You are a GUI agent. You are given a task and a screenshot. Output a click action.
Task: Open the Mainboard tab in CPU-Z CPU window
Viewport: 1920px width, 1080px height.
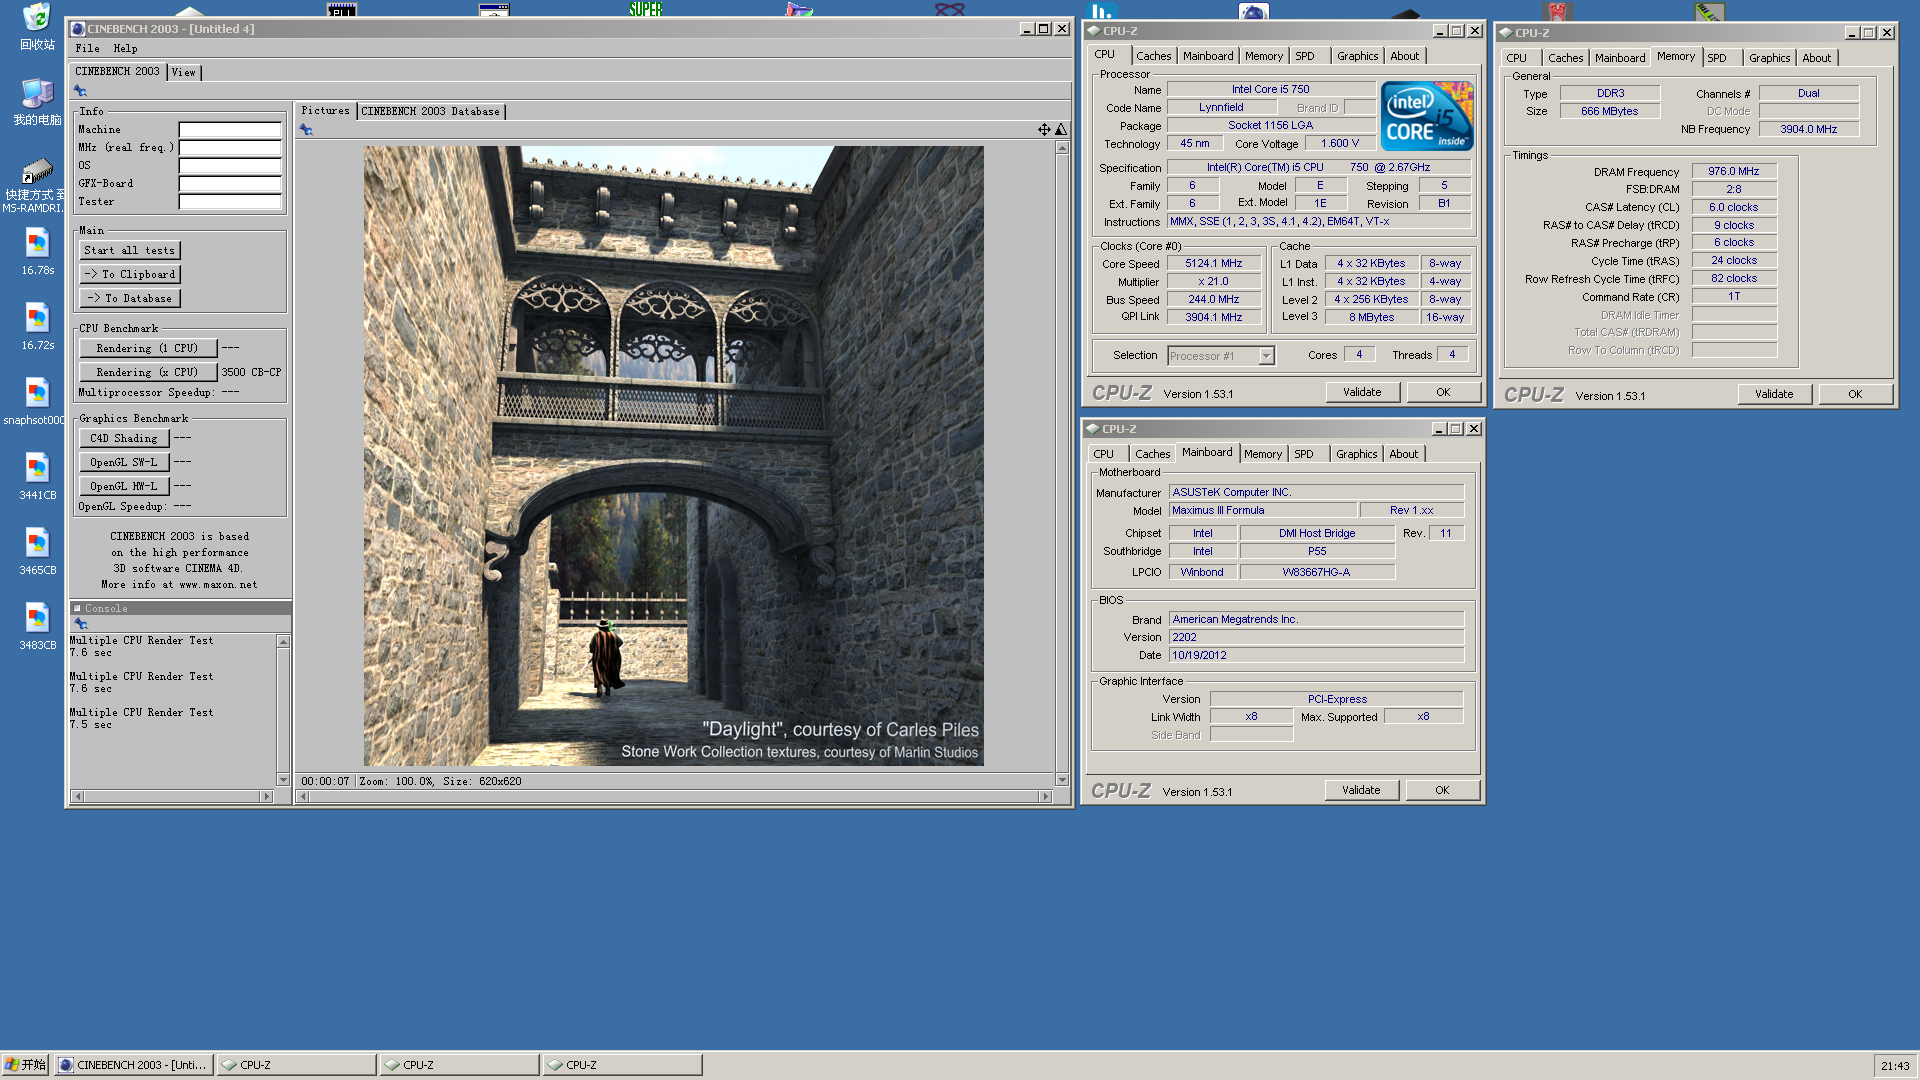click(x=1208, y=56)
